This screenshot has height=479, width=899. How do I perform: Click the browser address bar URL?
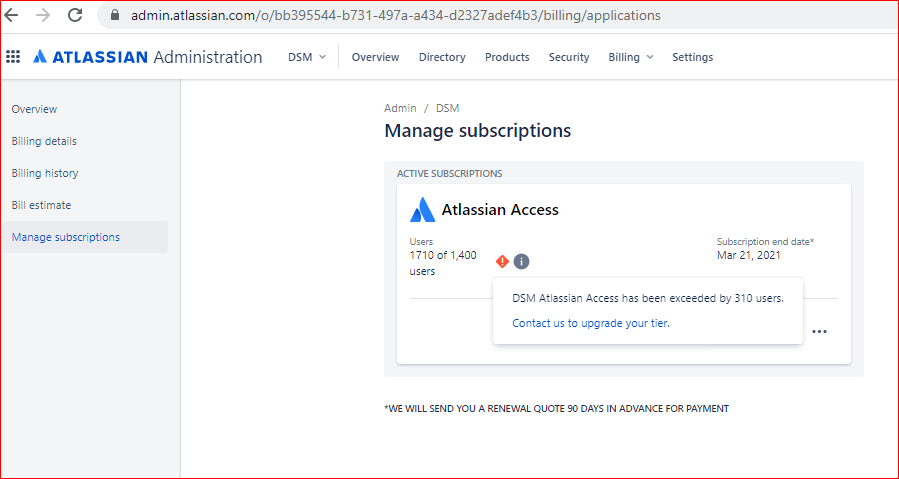[x=396, y=15]
